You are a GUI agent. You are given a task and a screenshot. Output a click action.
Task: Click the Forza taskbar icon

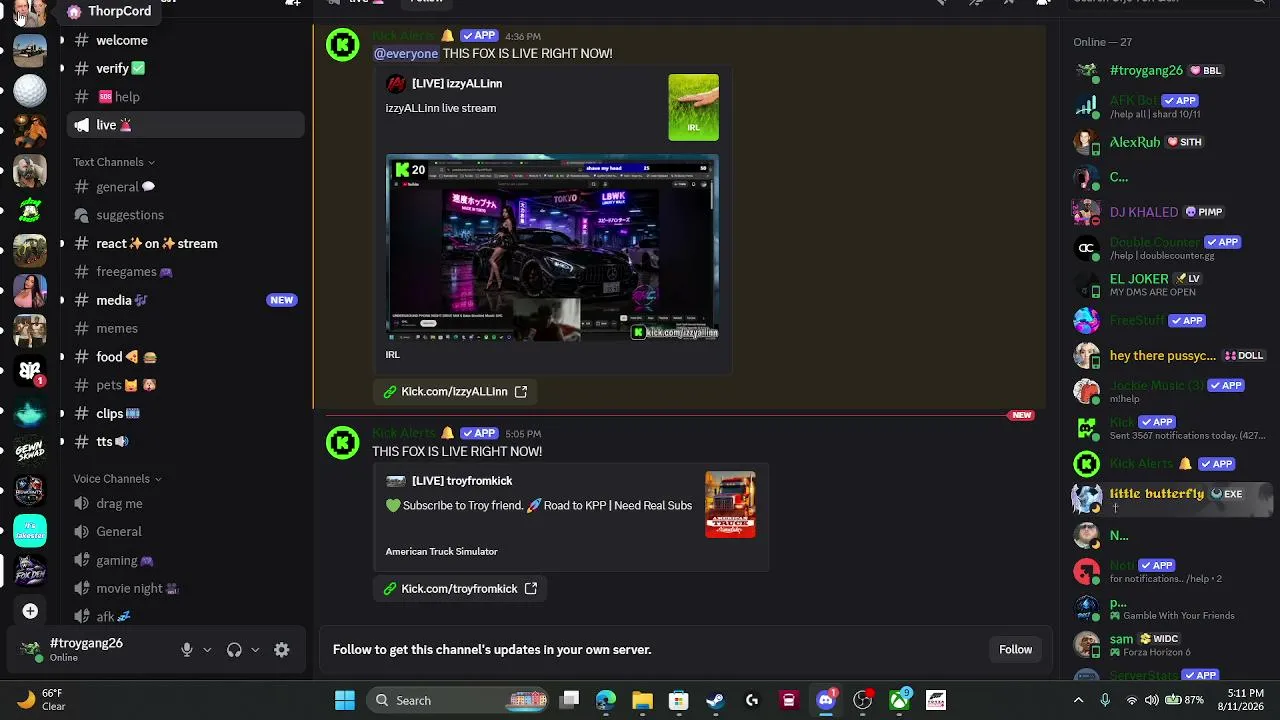[x=936, y=700]
